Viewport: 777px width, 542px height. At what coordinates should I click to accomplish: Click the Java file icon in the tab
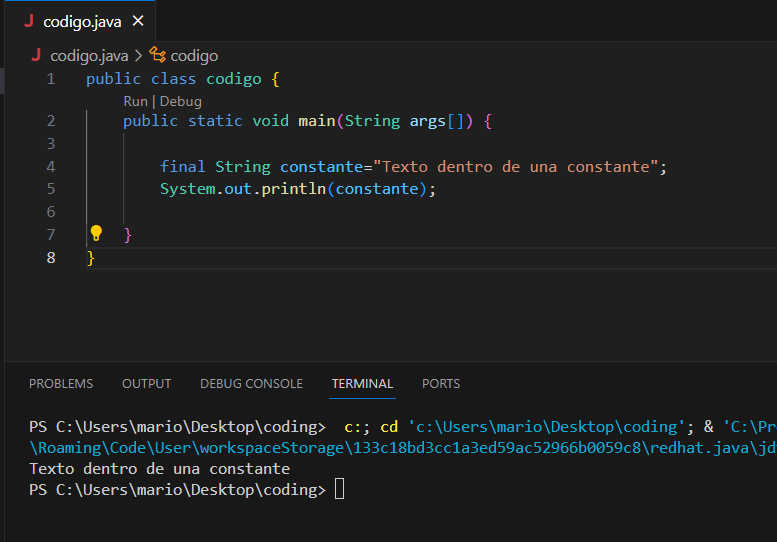tap(29, 21)
